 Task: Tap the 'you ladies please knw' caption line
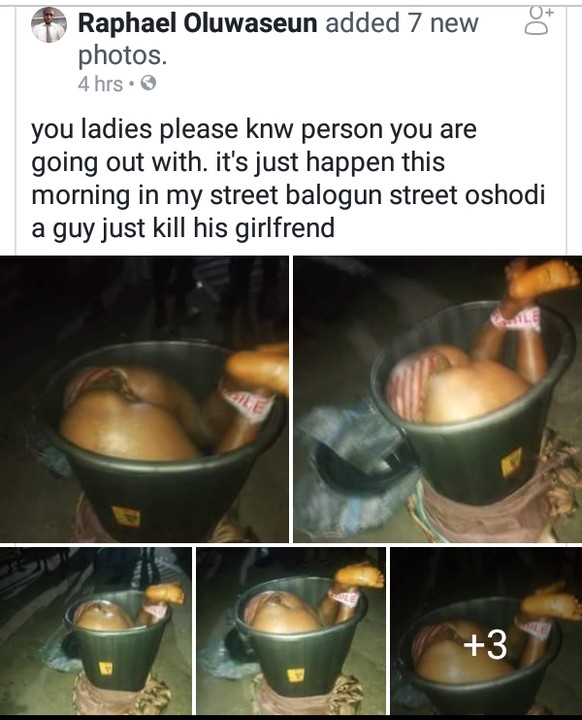tap(254, 129)
